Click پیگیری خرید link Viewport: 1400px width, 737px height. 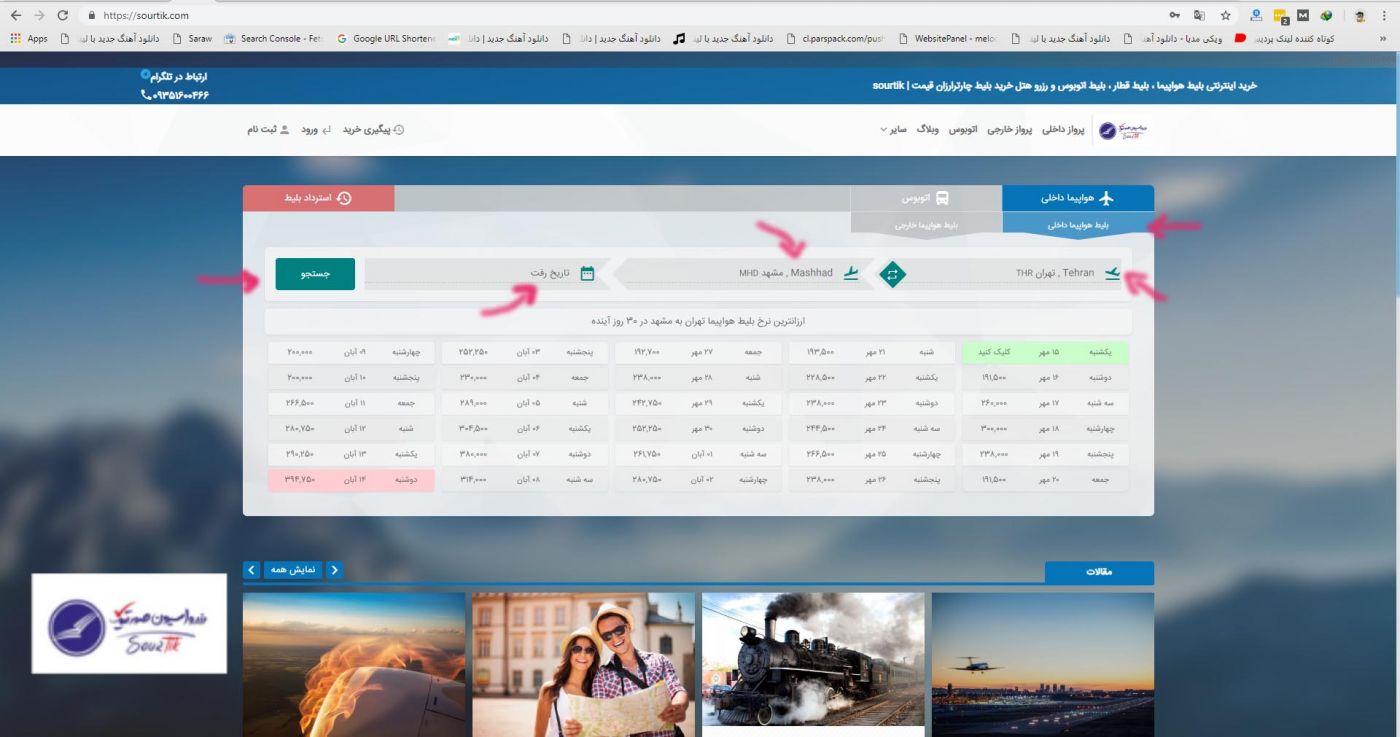373,130
